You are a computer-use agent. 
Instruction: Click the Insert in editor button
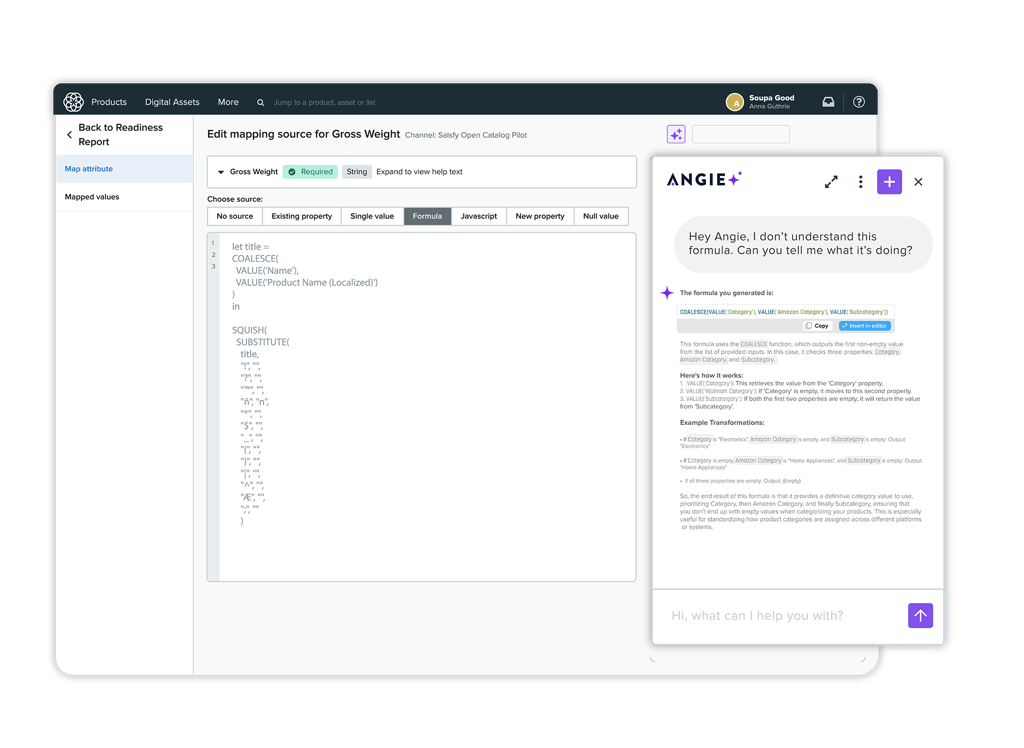(864, 326)
